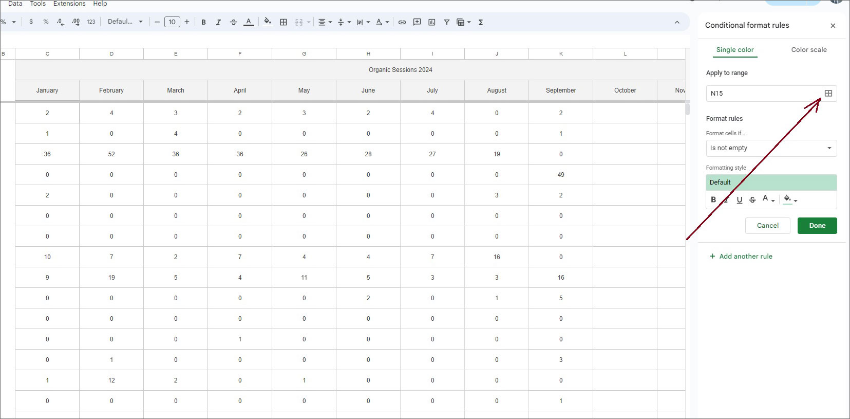The height and width of the screenshot is (419, 850).
Task: Click the toolbar fill color bucket icon
Action: (267, 21)
